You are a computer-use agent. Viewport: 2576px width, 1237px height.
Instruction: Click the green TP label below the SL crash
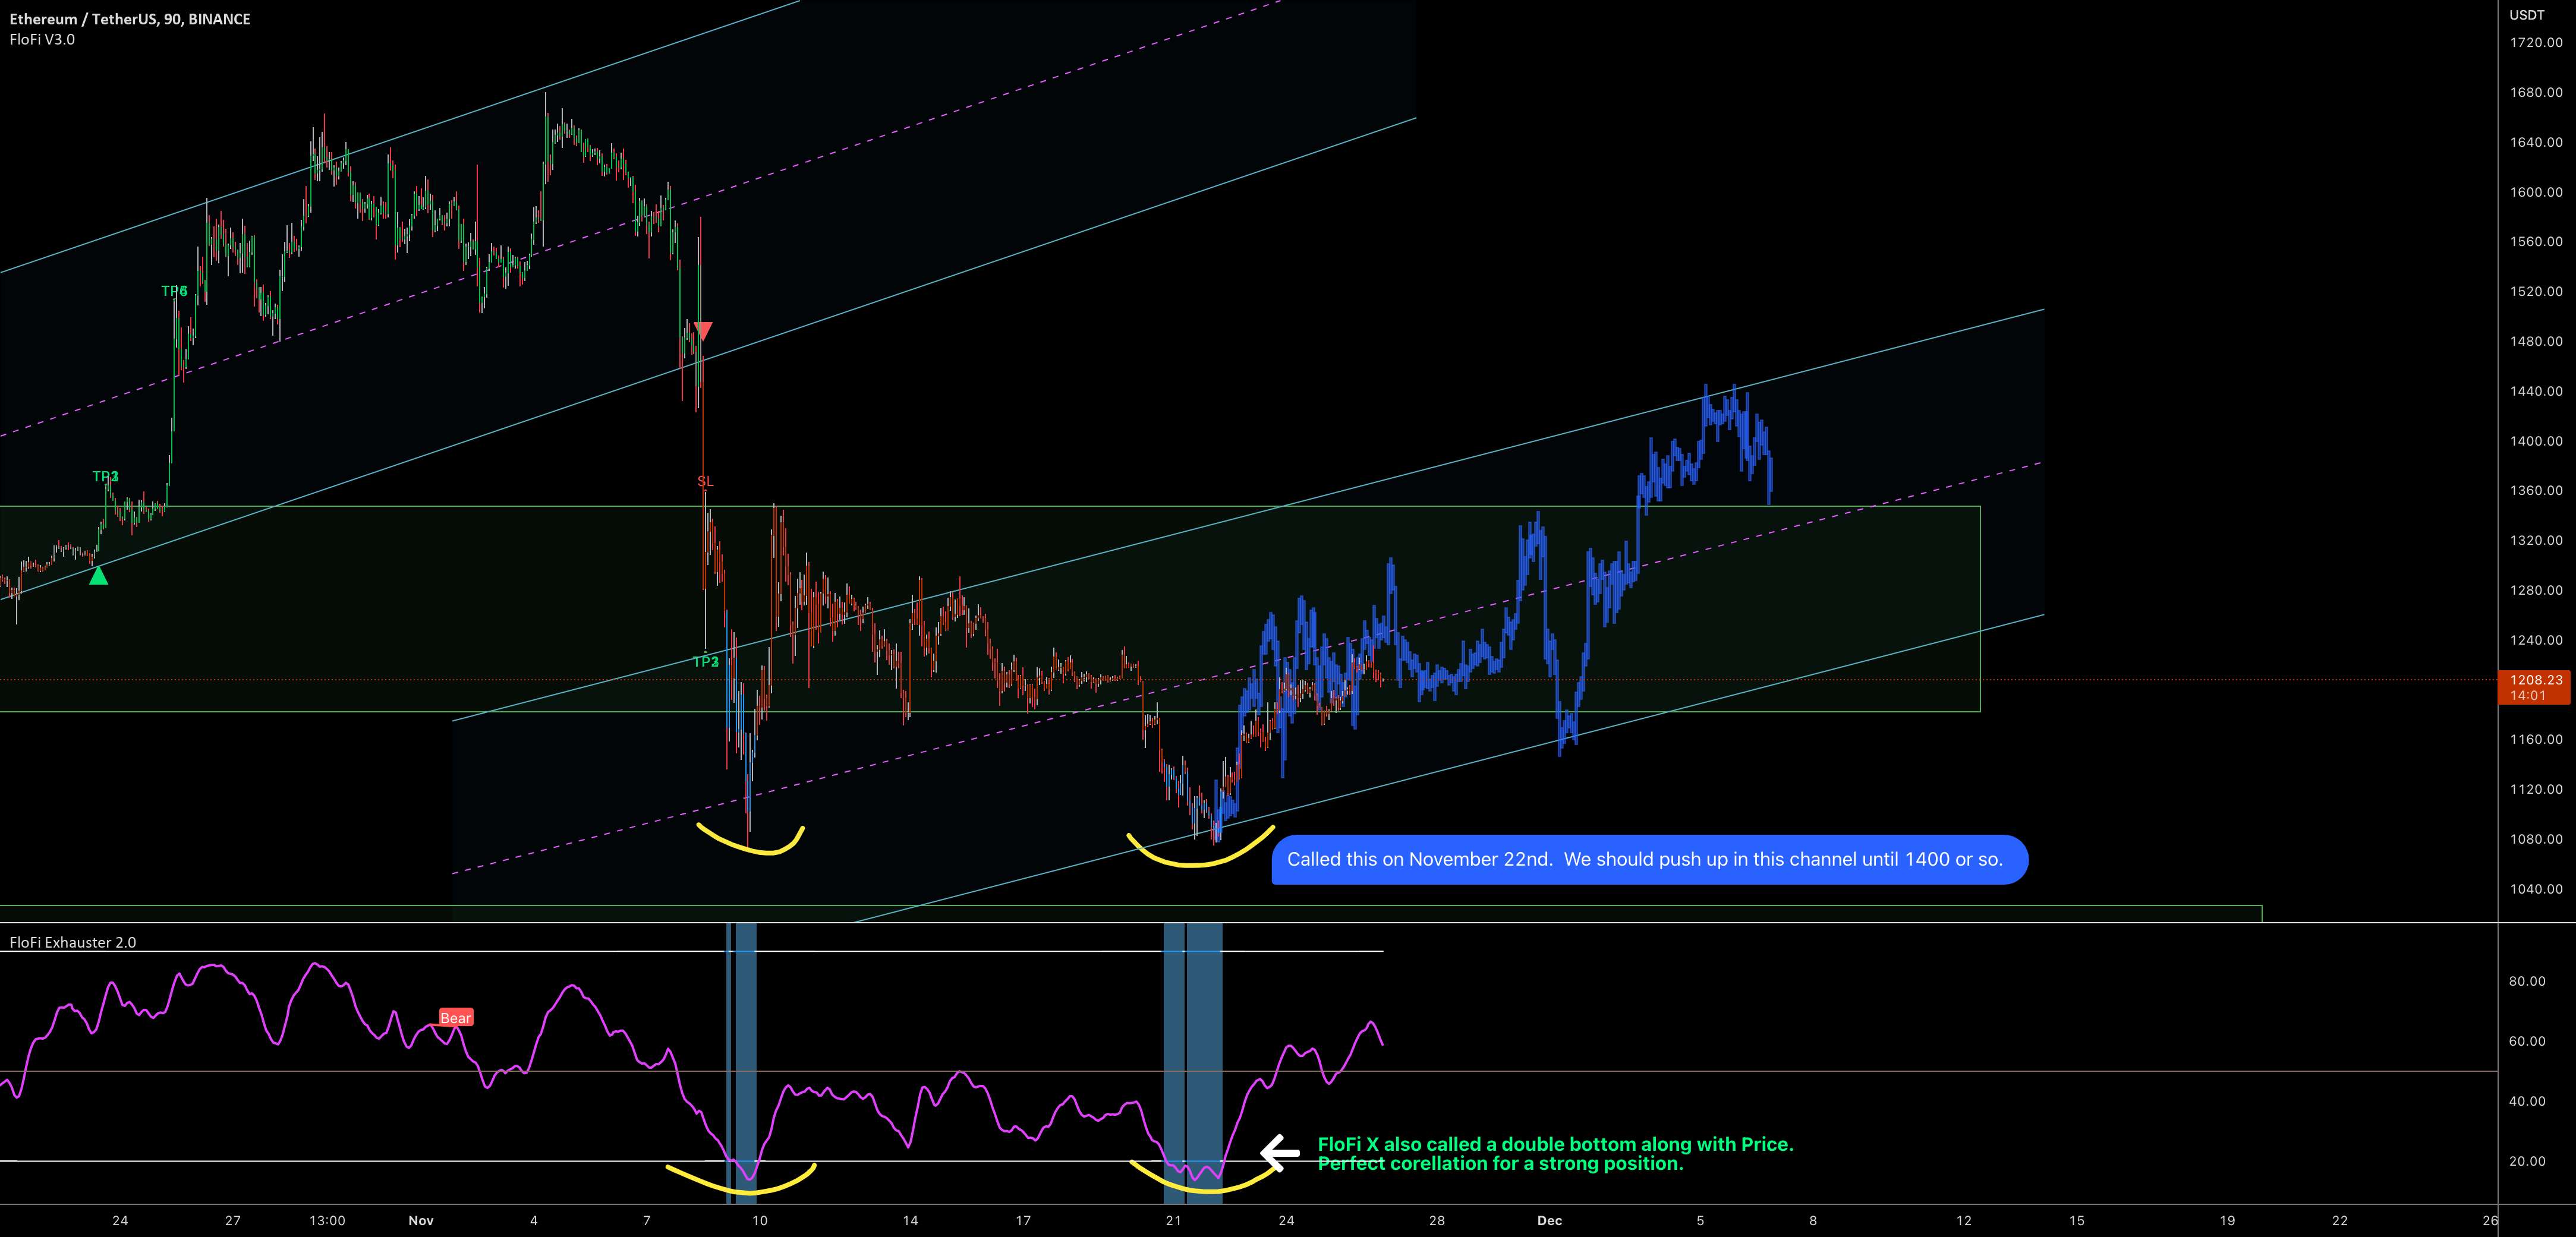click(x=706, y=661)
